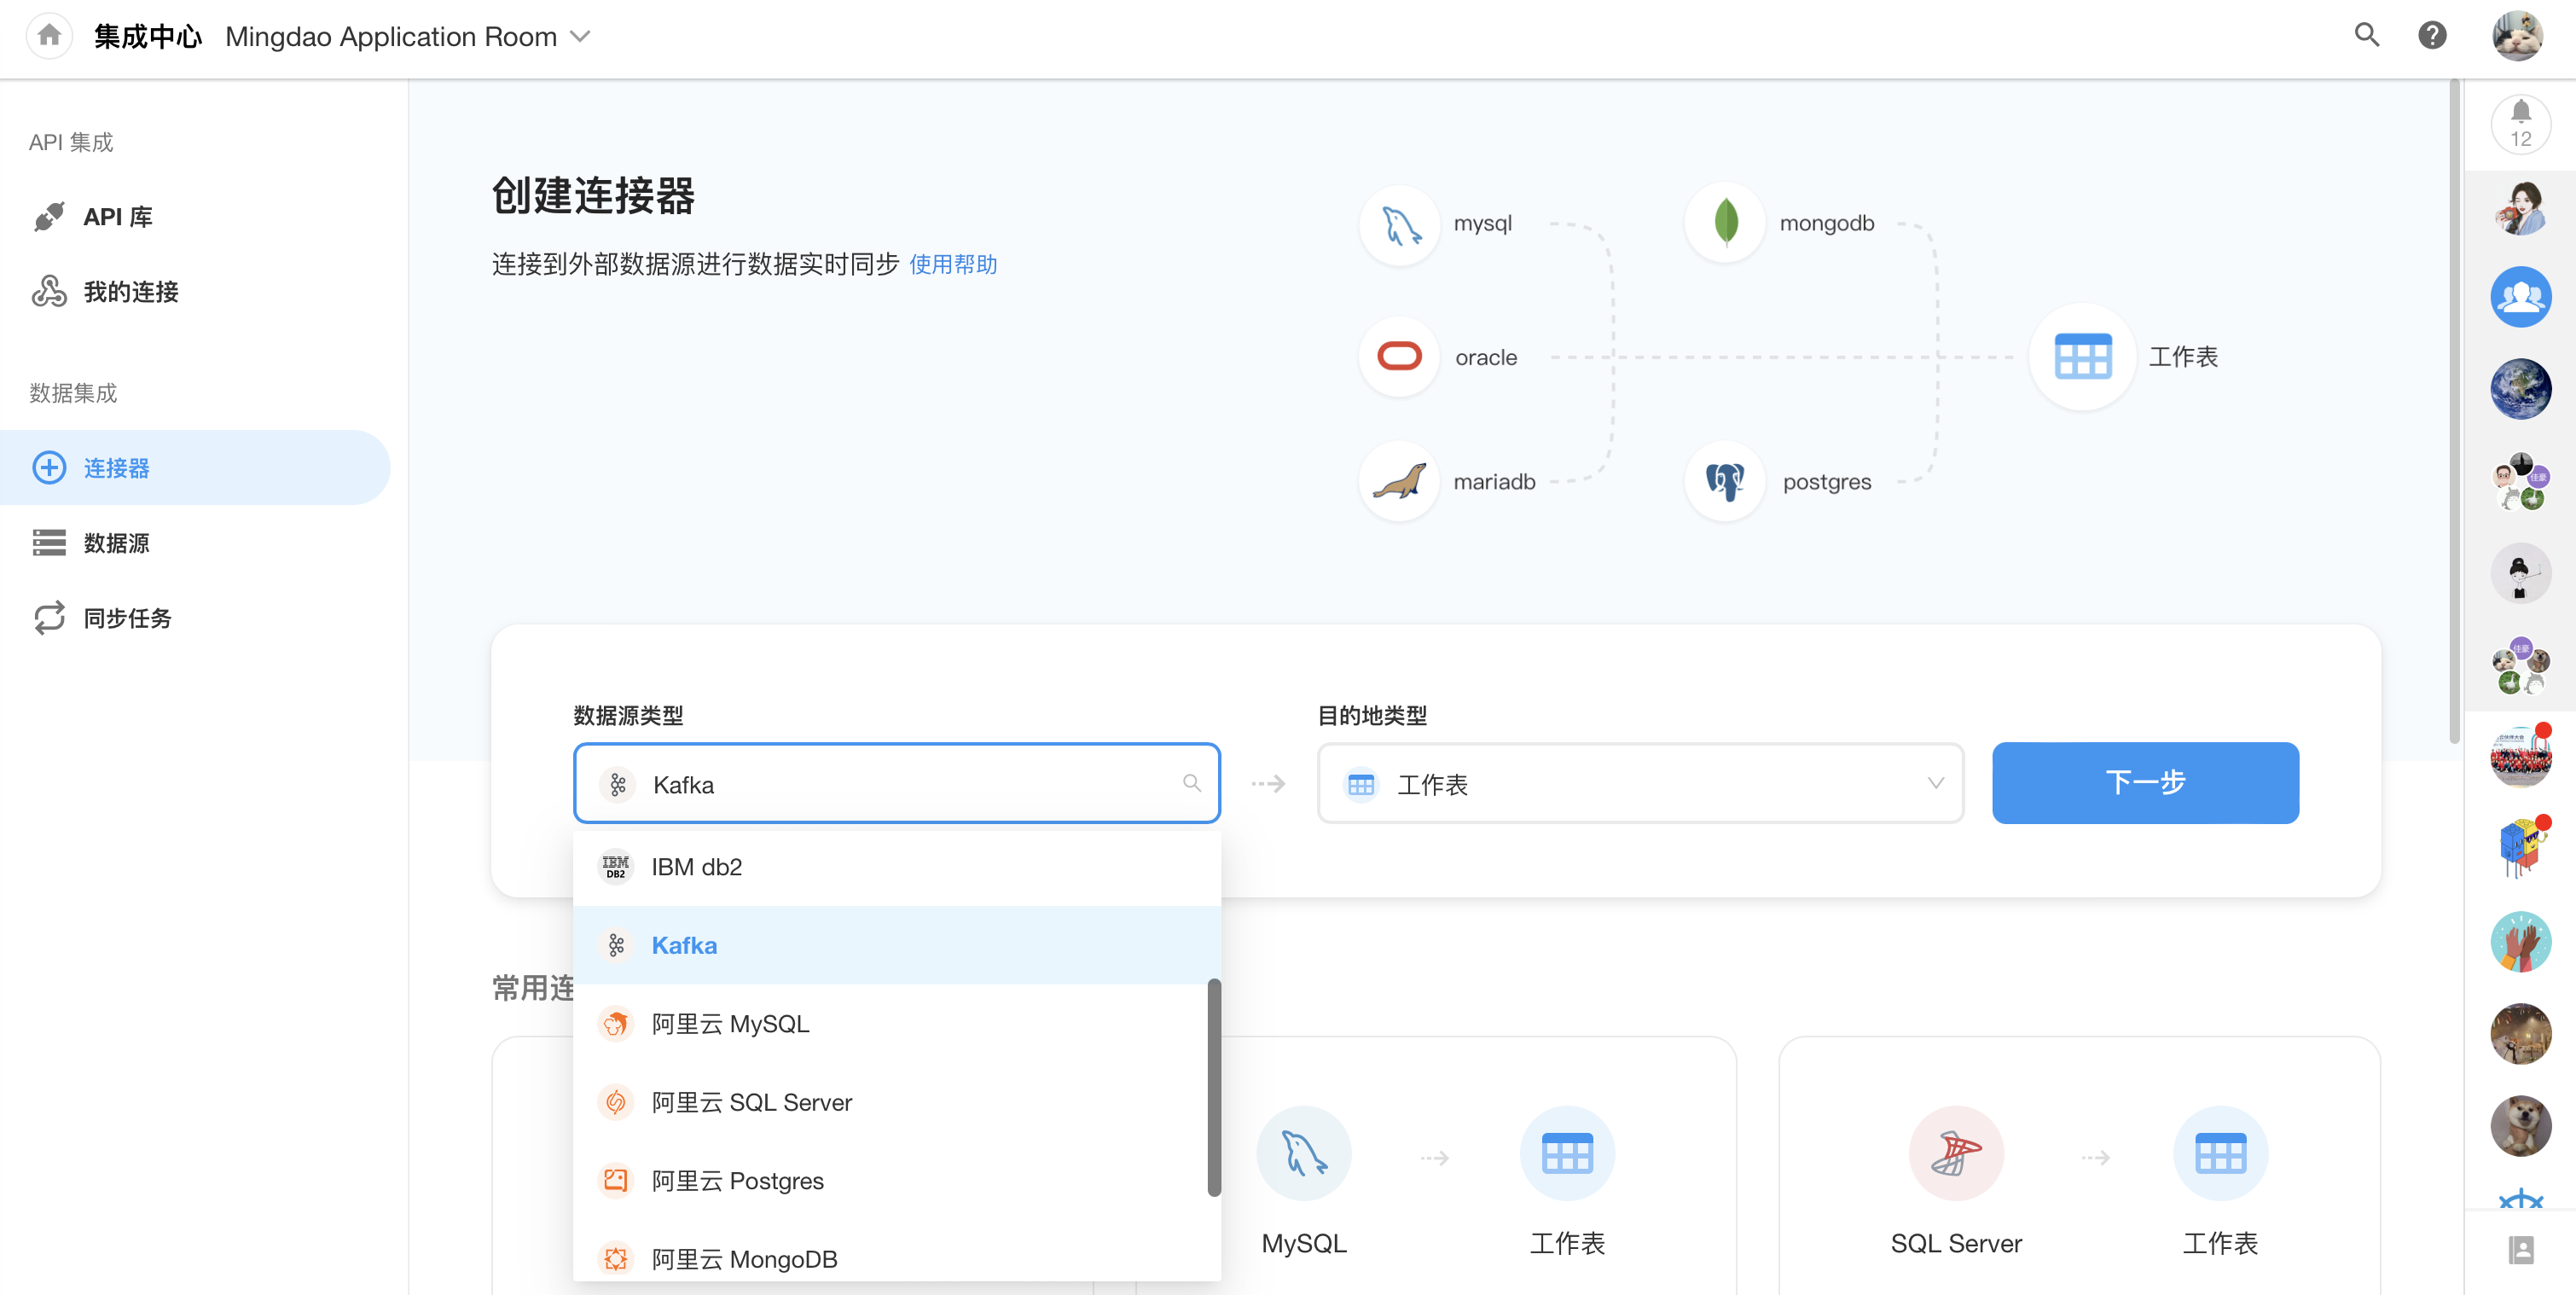Go to 同步任务 in sidebar

[127, 618]
